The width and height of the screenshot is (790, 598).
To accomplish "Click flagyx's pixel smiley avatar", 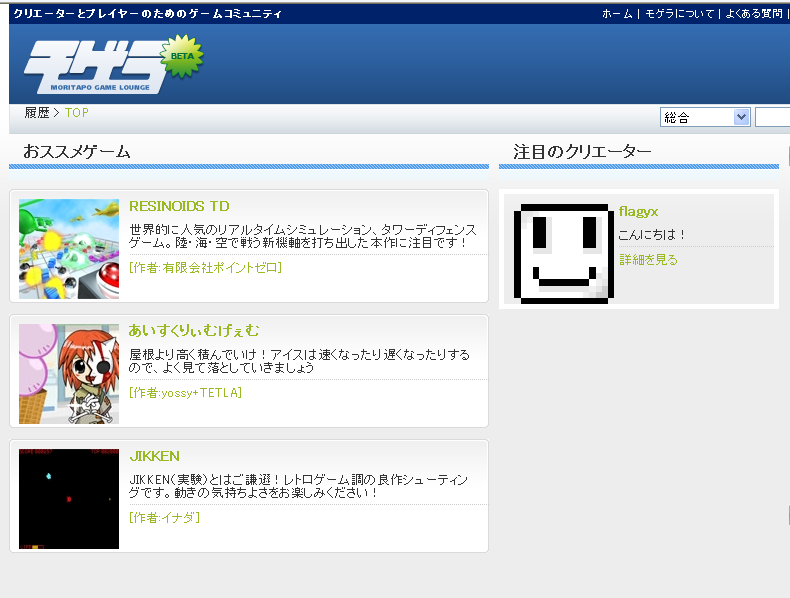I will 559,254.
